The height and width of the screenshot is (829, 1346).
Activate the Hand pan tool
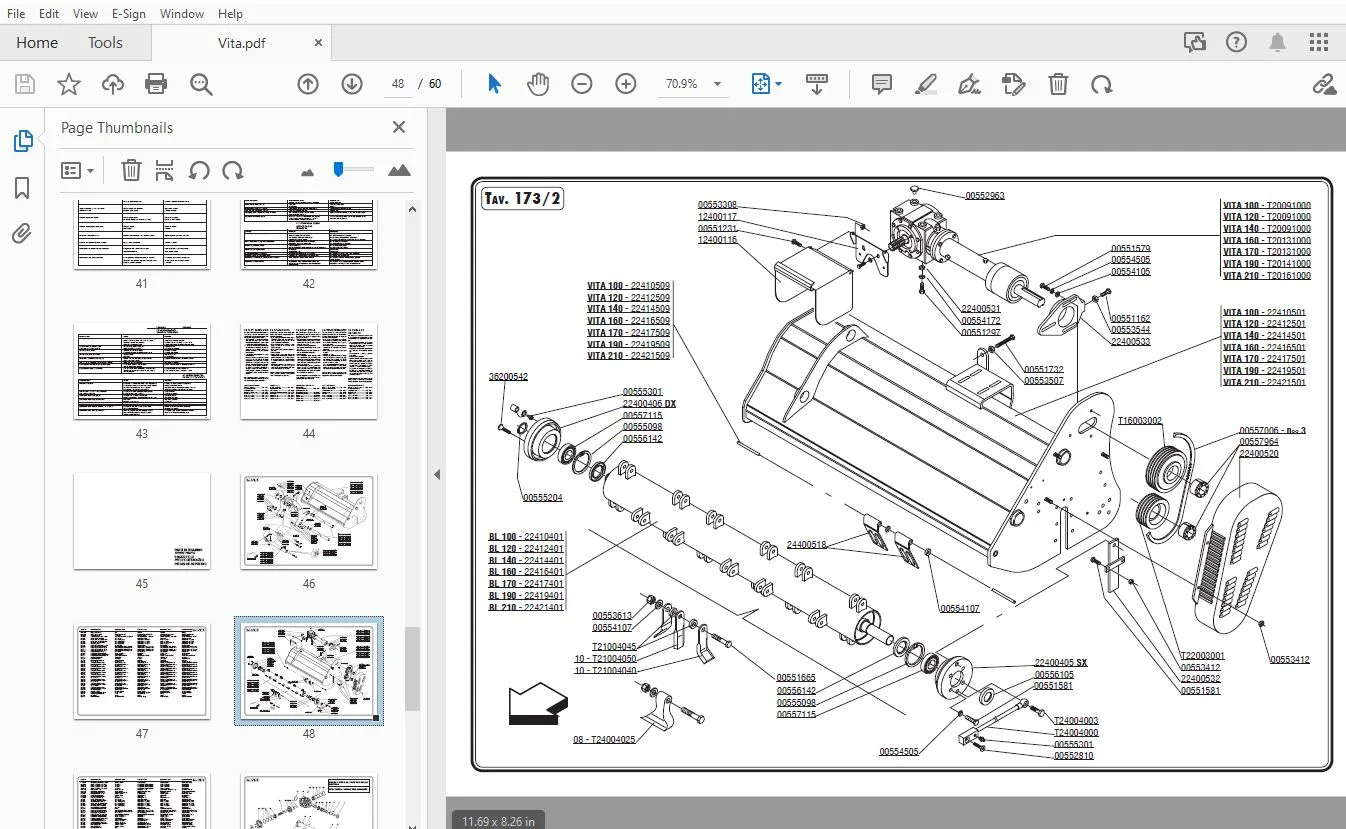pyautogui.click(x=538, y=84)
